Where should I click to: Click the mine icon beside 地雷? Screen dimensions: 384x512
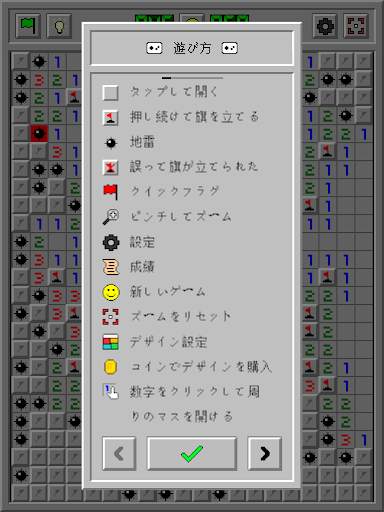click(x=110, y=143)
